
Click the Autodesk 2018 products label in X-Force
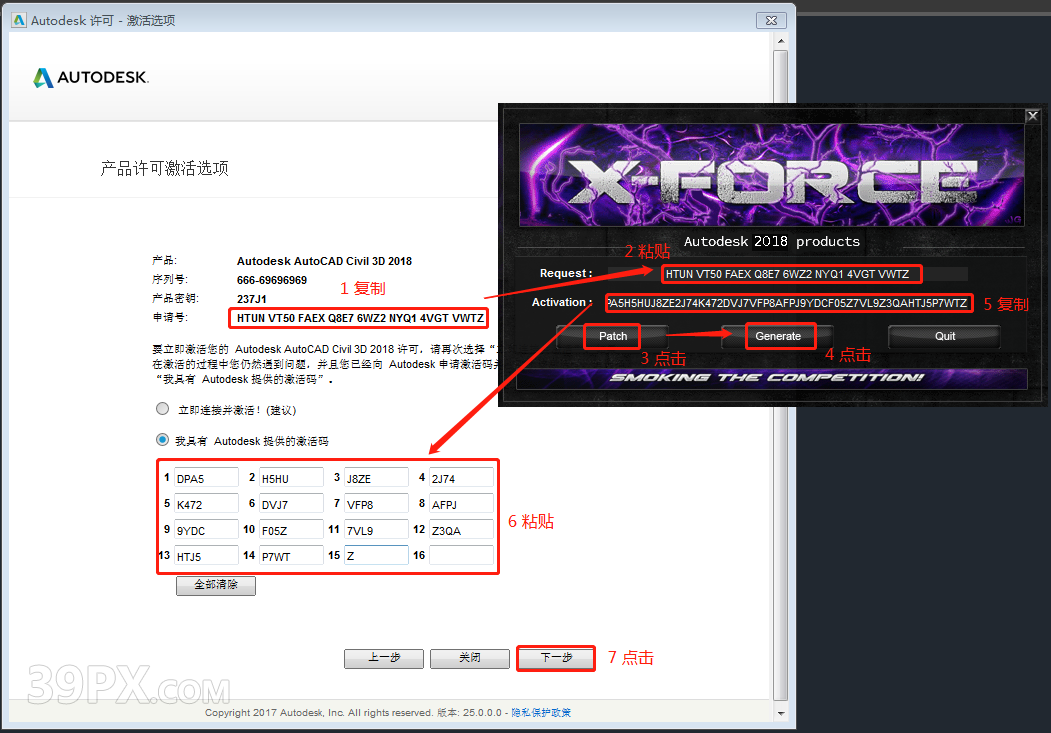pos(771,241)
